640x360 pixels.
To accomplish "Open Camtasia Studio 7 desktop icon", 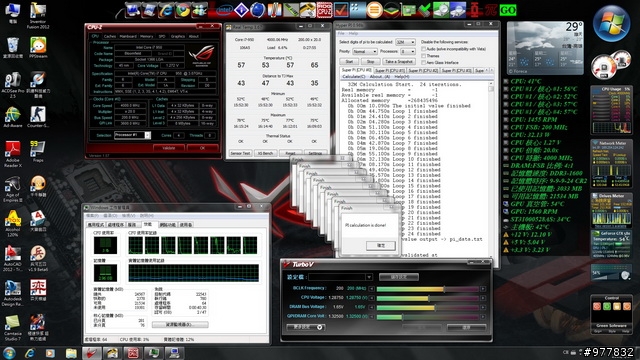I will 13,328.
